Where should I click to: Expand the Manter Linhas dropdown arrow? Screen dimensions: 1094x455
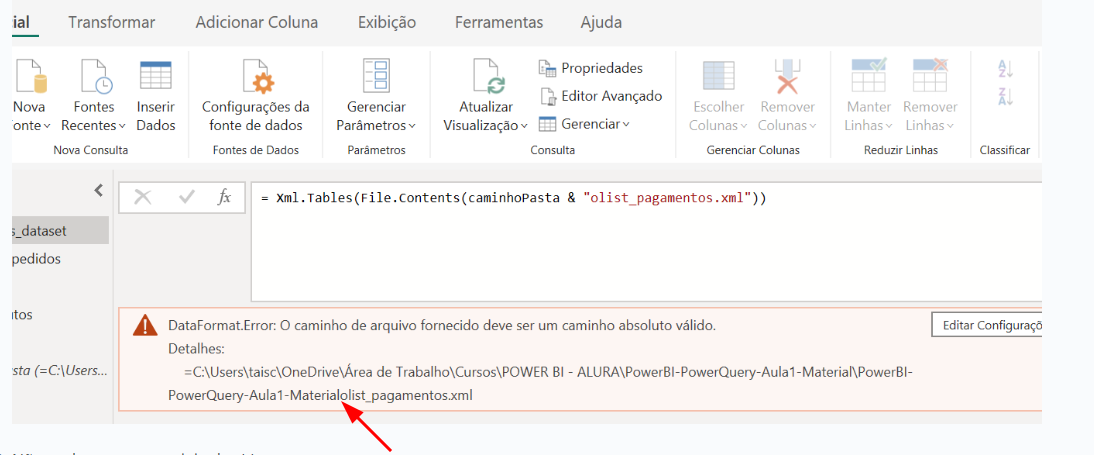tap(890, 126)
